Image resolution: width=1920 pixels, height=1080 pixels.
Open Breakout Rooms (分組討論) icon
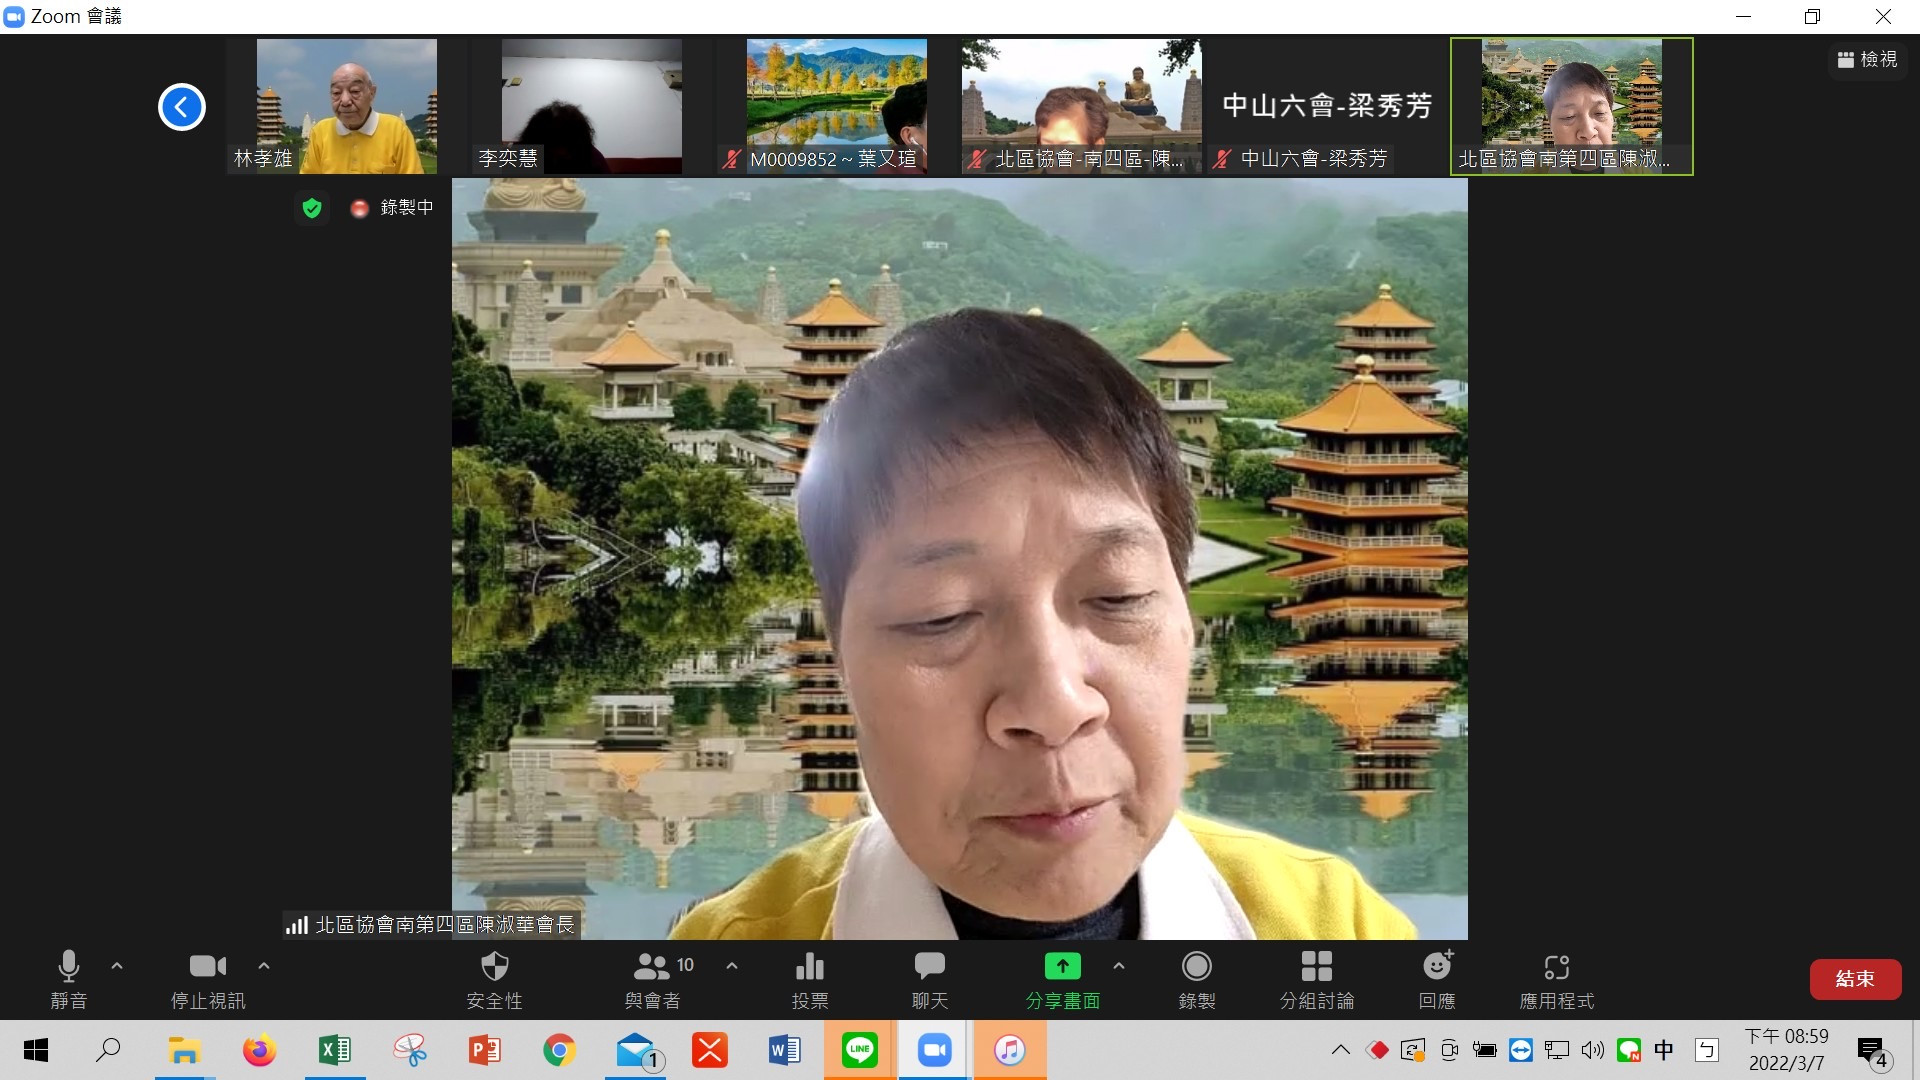point(1316,967)
